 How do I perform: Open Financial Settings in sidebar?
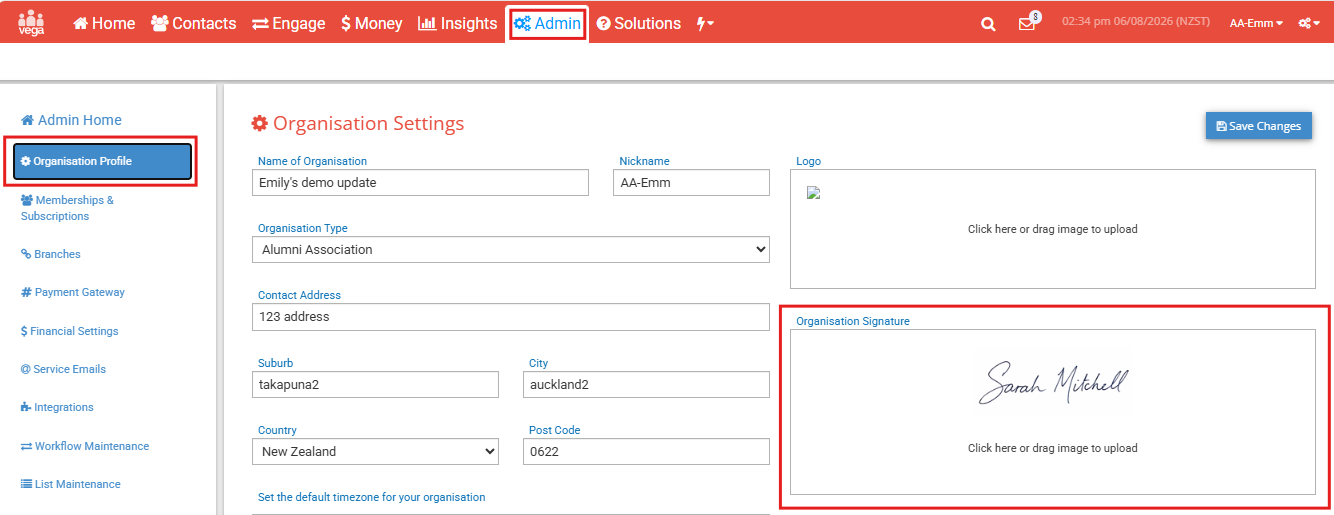pos(70,331)
